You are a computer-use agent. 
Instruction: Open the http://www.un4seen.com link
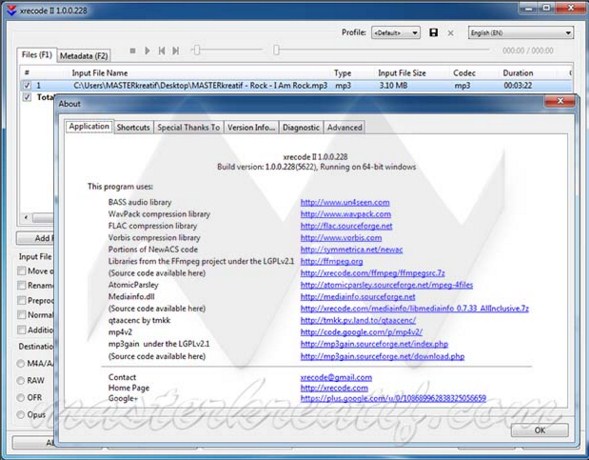click(x=345, y=202)
